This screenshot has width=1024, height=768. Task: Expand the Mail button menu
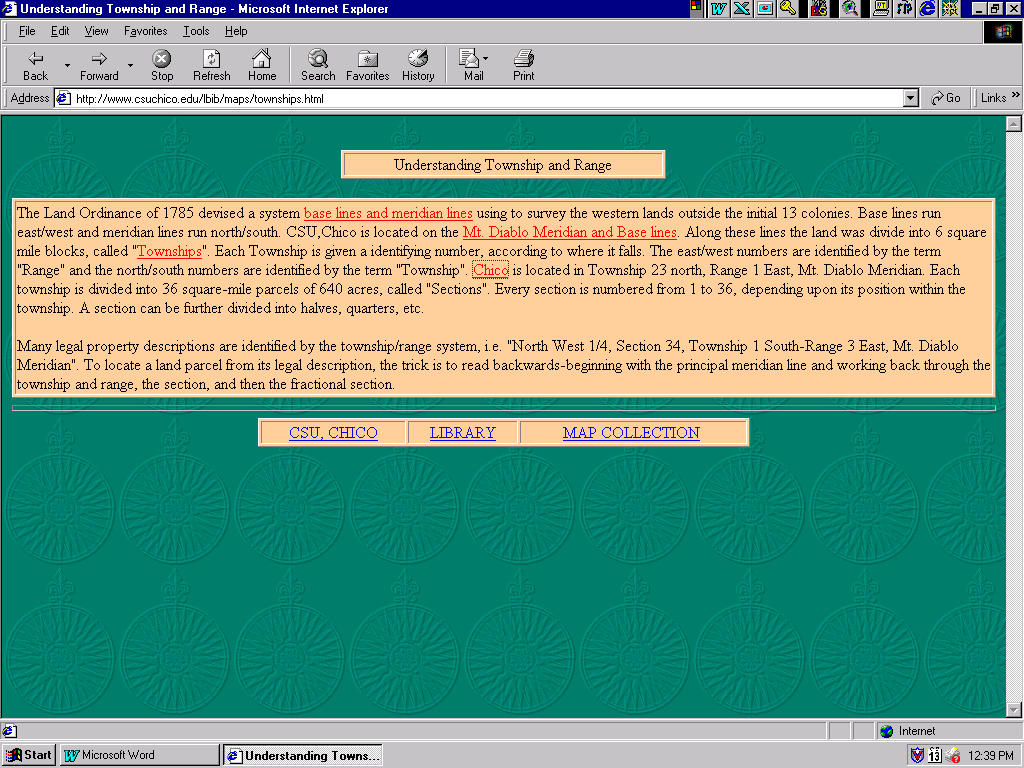(486, 58)
